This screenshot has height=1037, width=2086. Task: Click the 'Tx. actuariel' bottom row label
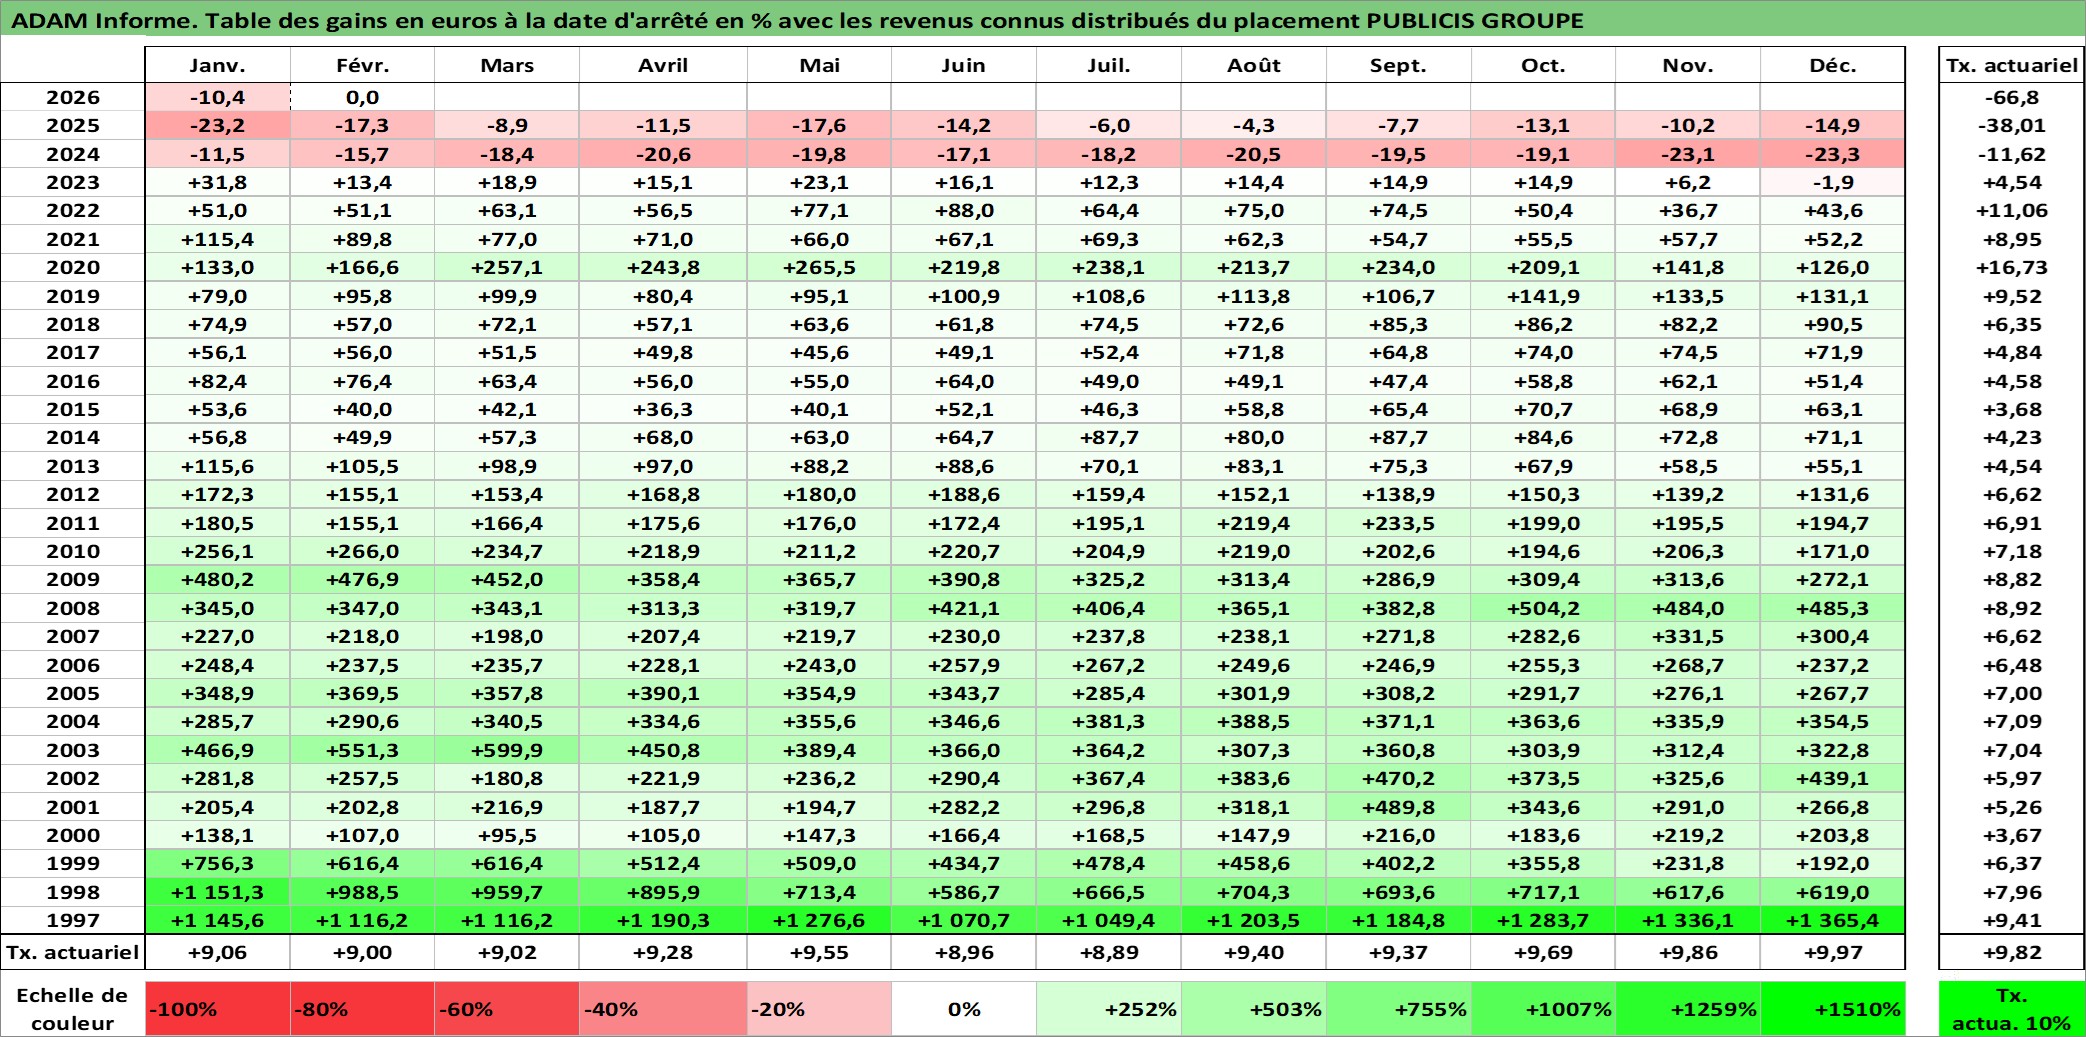pyautogui.click(x=73, y=952)
